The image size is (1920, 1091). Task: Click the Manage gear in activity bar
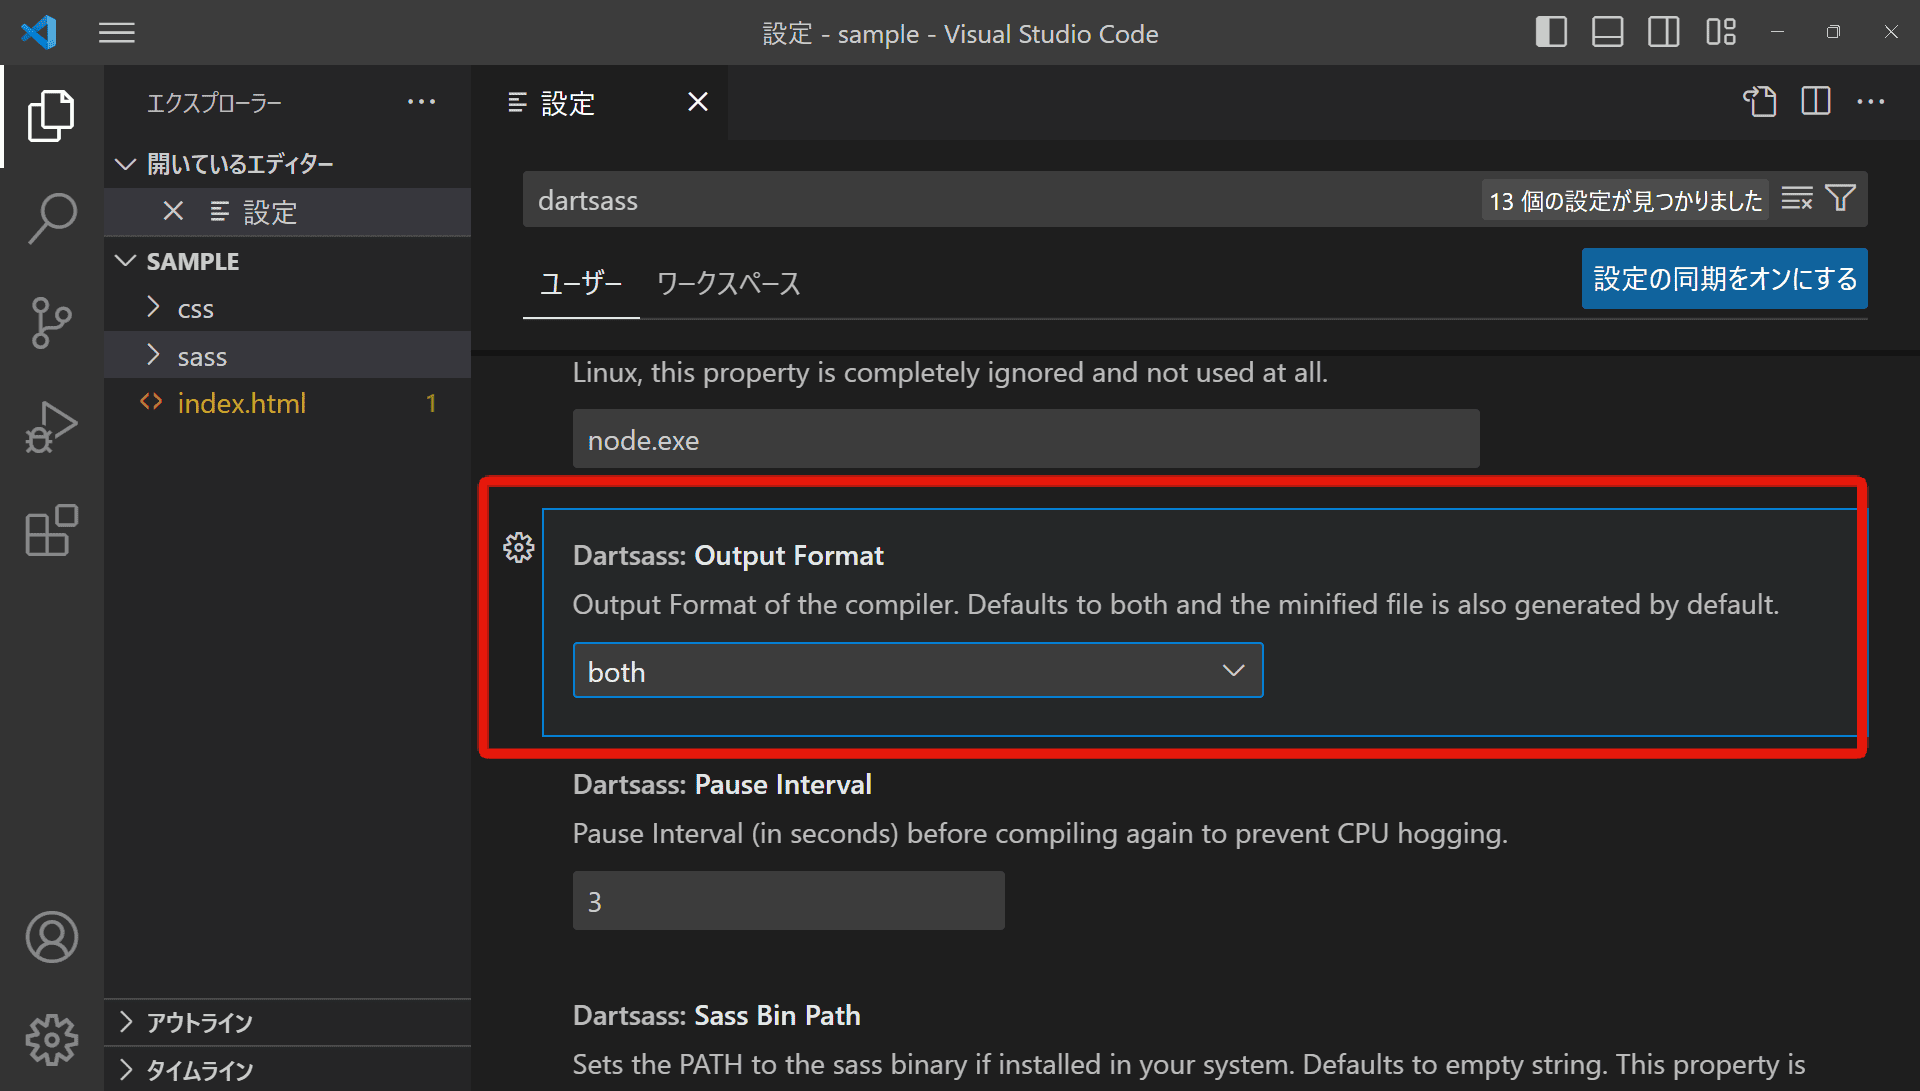[x=52, y=1040]
